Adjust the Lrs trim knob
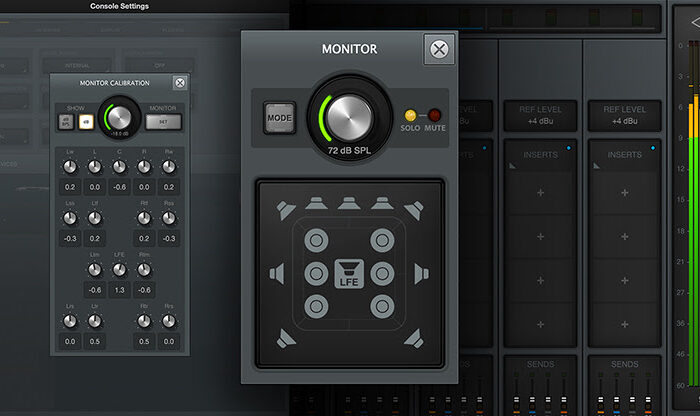This screenshot has height=416, width=700. point(70,321)
